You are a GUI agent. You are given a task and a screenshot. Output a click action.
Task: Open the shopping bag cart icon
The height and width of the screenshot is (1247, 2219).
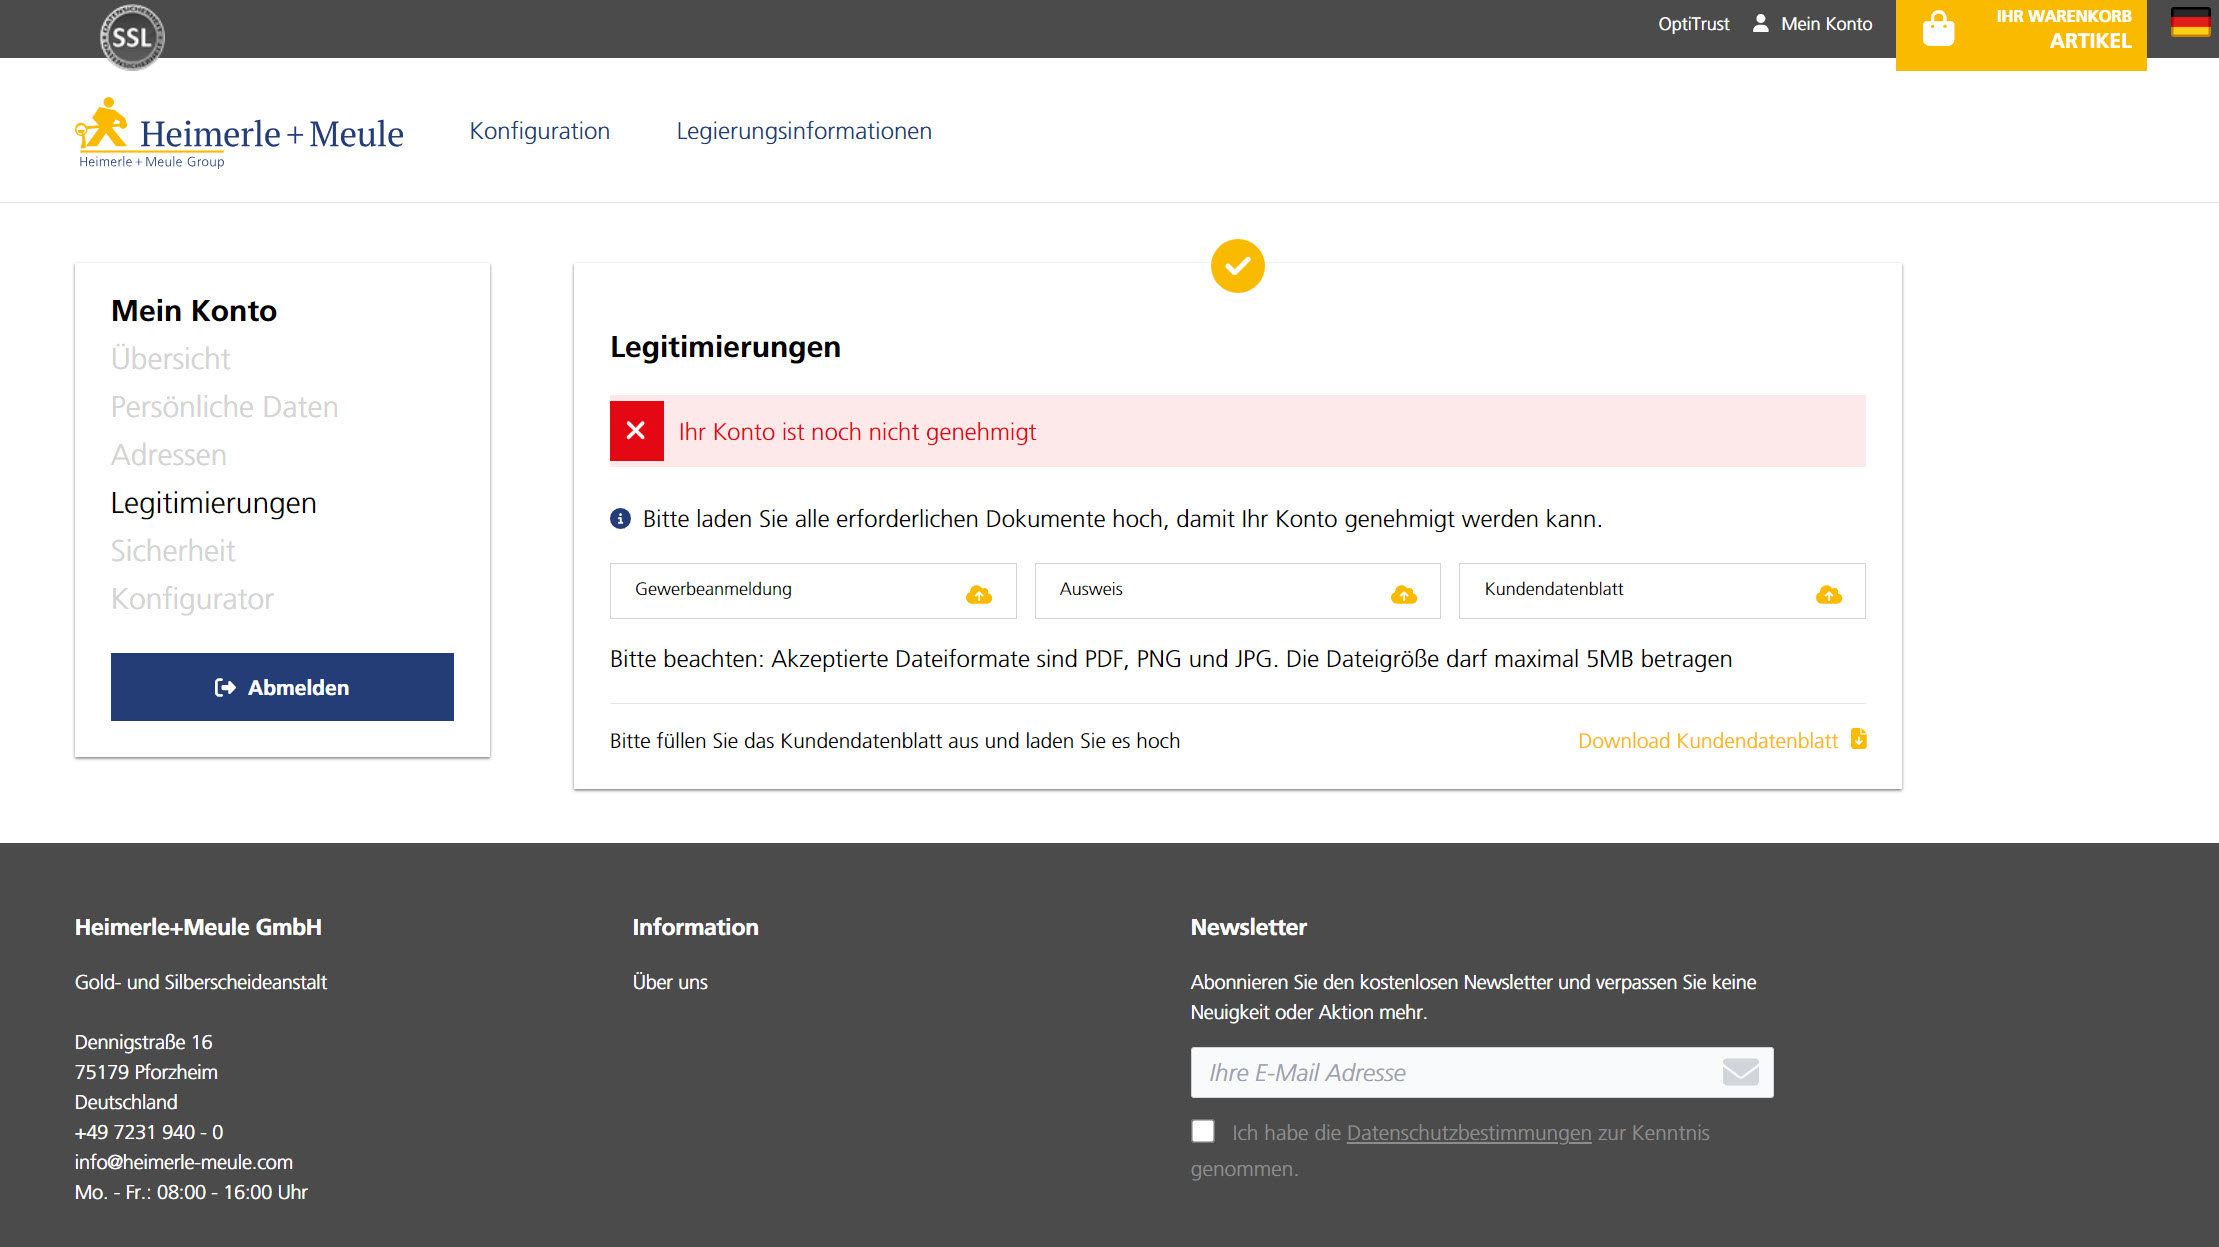pyautogui.click(x=1938, y=30)
